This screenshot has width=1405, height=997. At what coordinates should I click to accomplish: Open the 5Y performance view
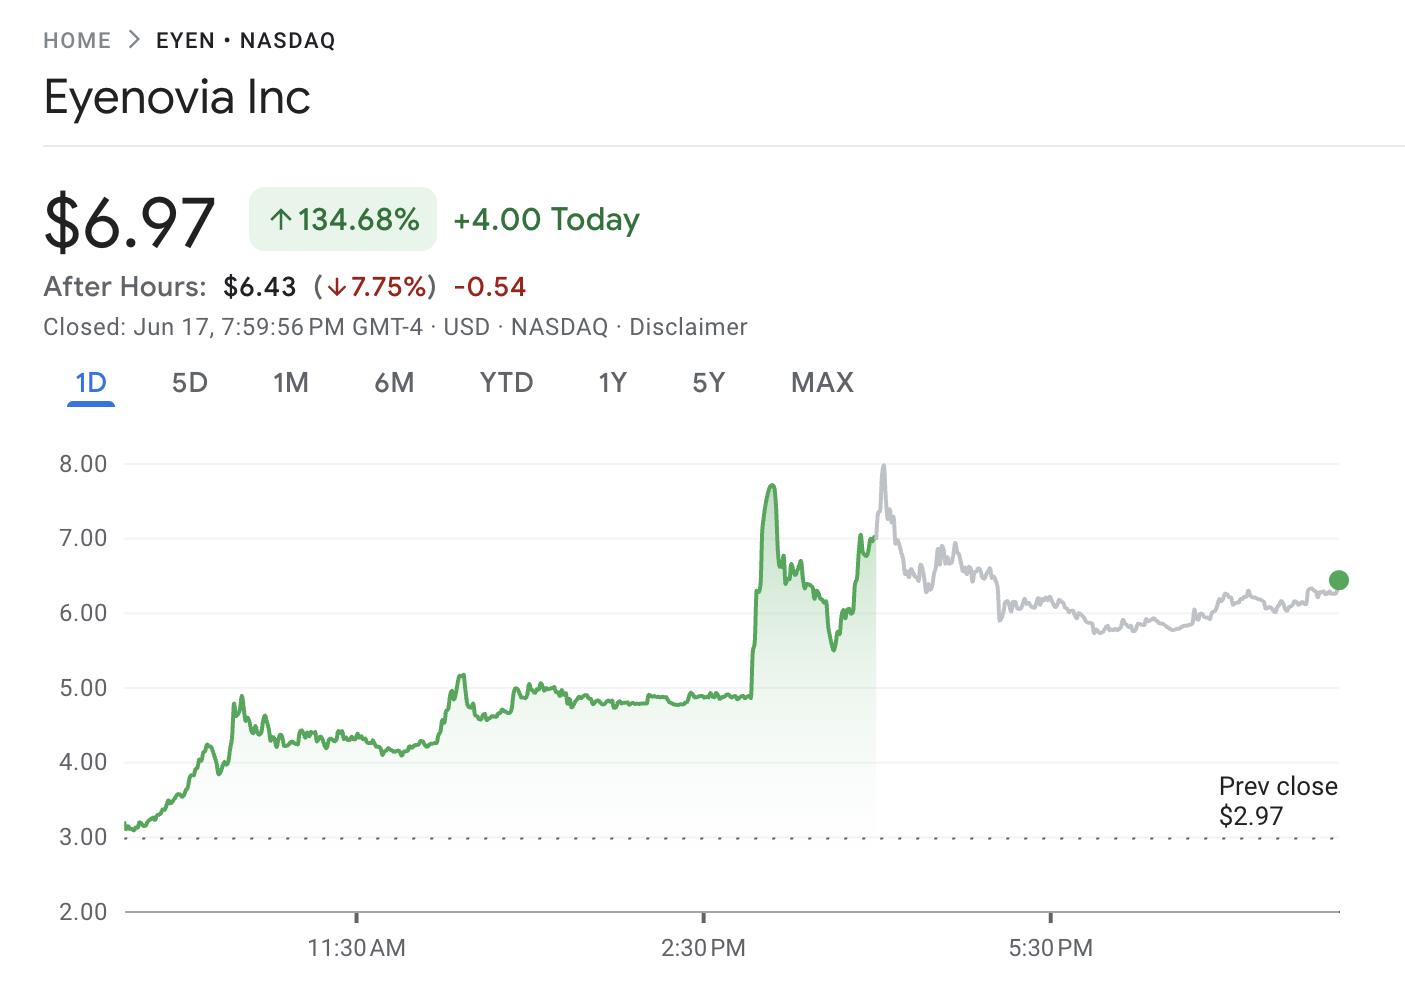pos(708,382)
